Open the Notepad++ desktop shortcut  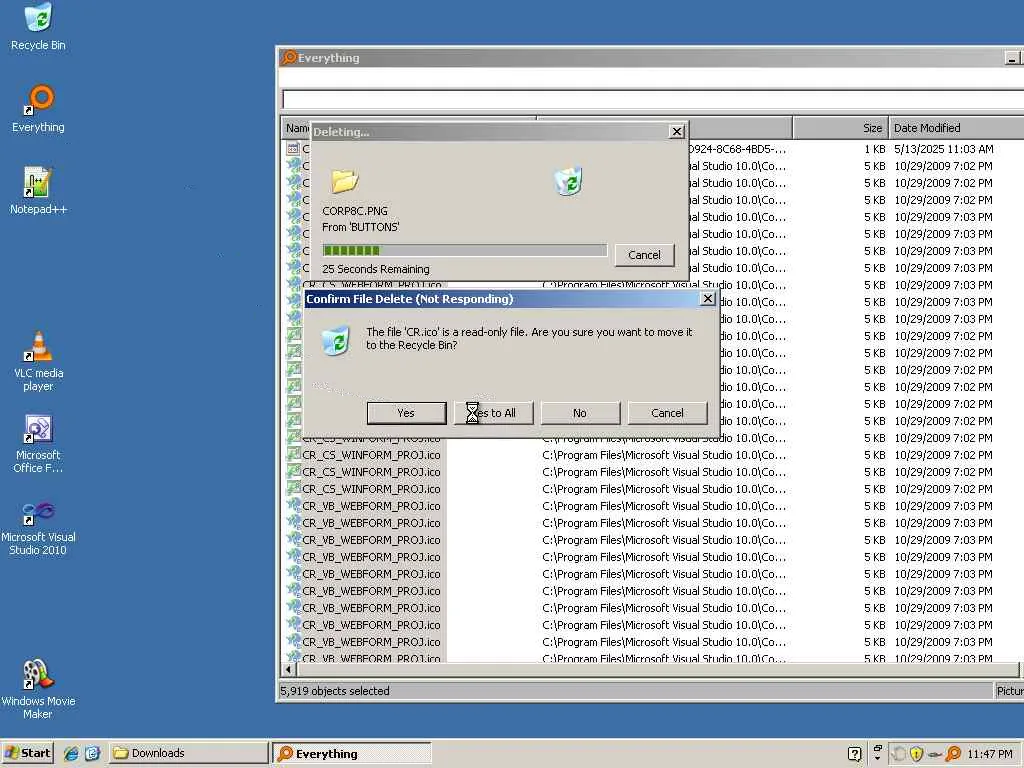38,191
